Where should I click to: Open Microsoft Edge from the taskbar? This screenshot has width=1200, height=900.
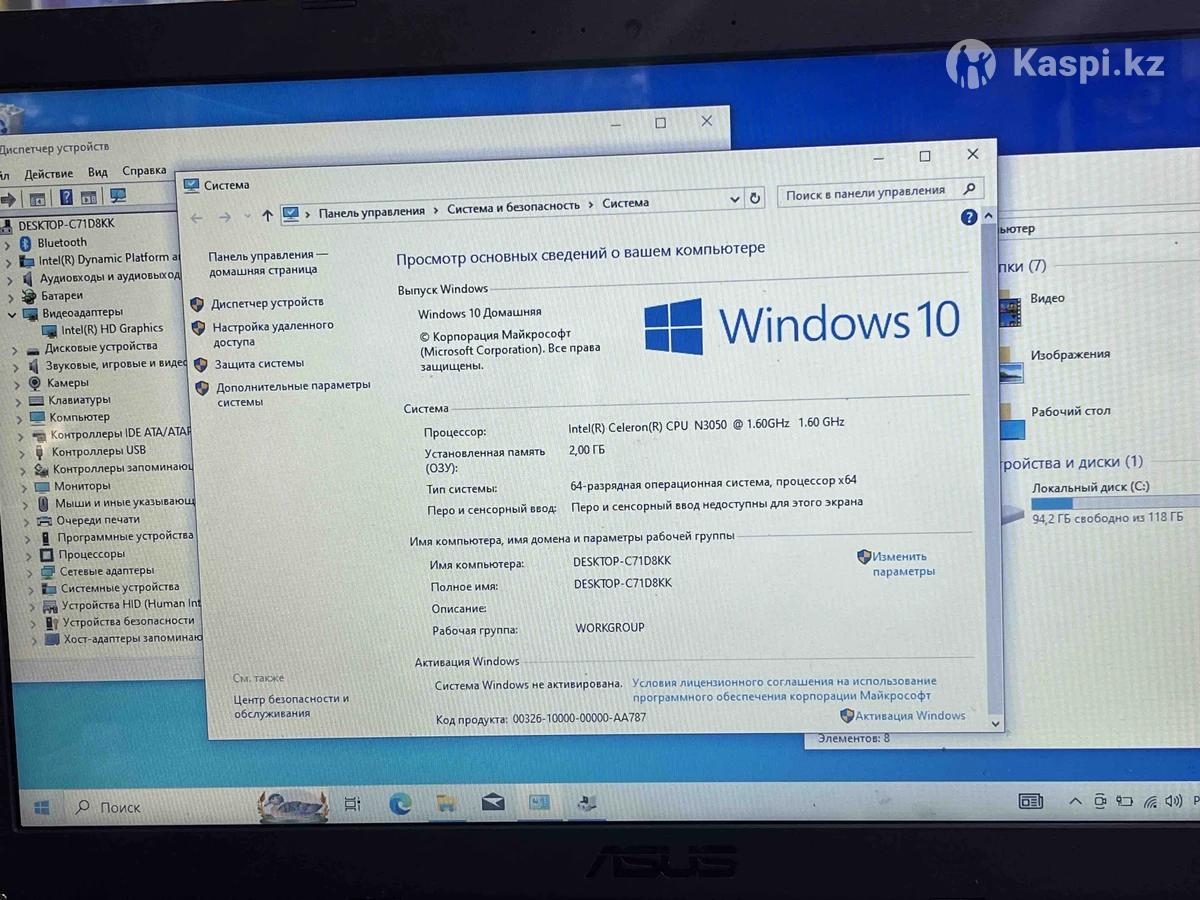coord(400,803)
